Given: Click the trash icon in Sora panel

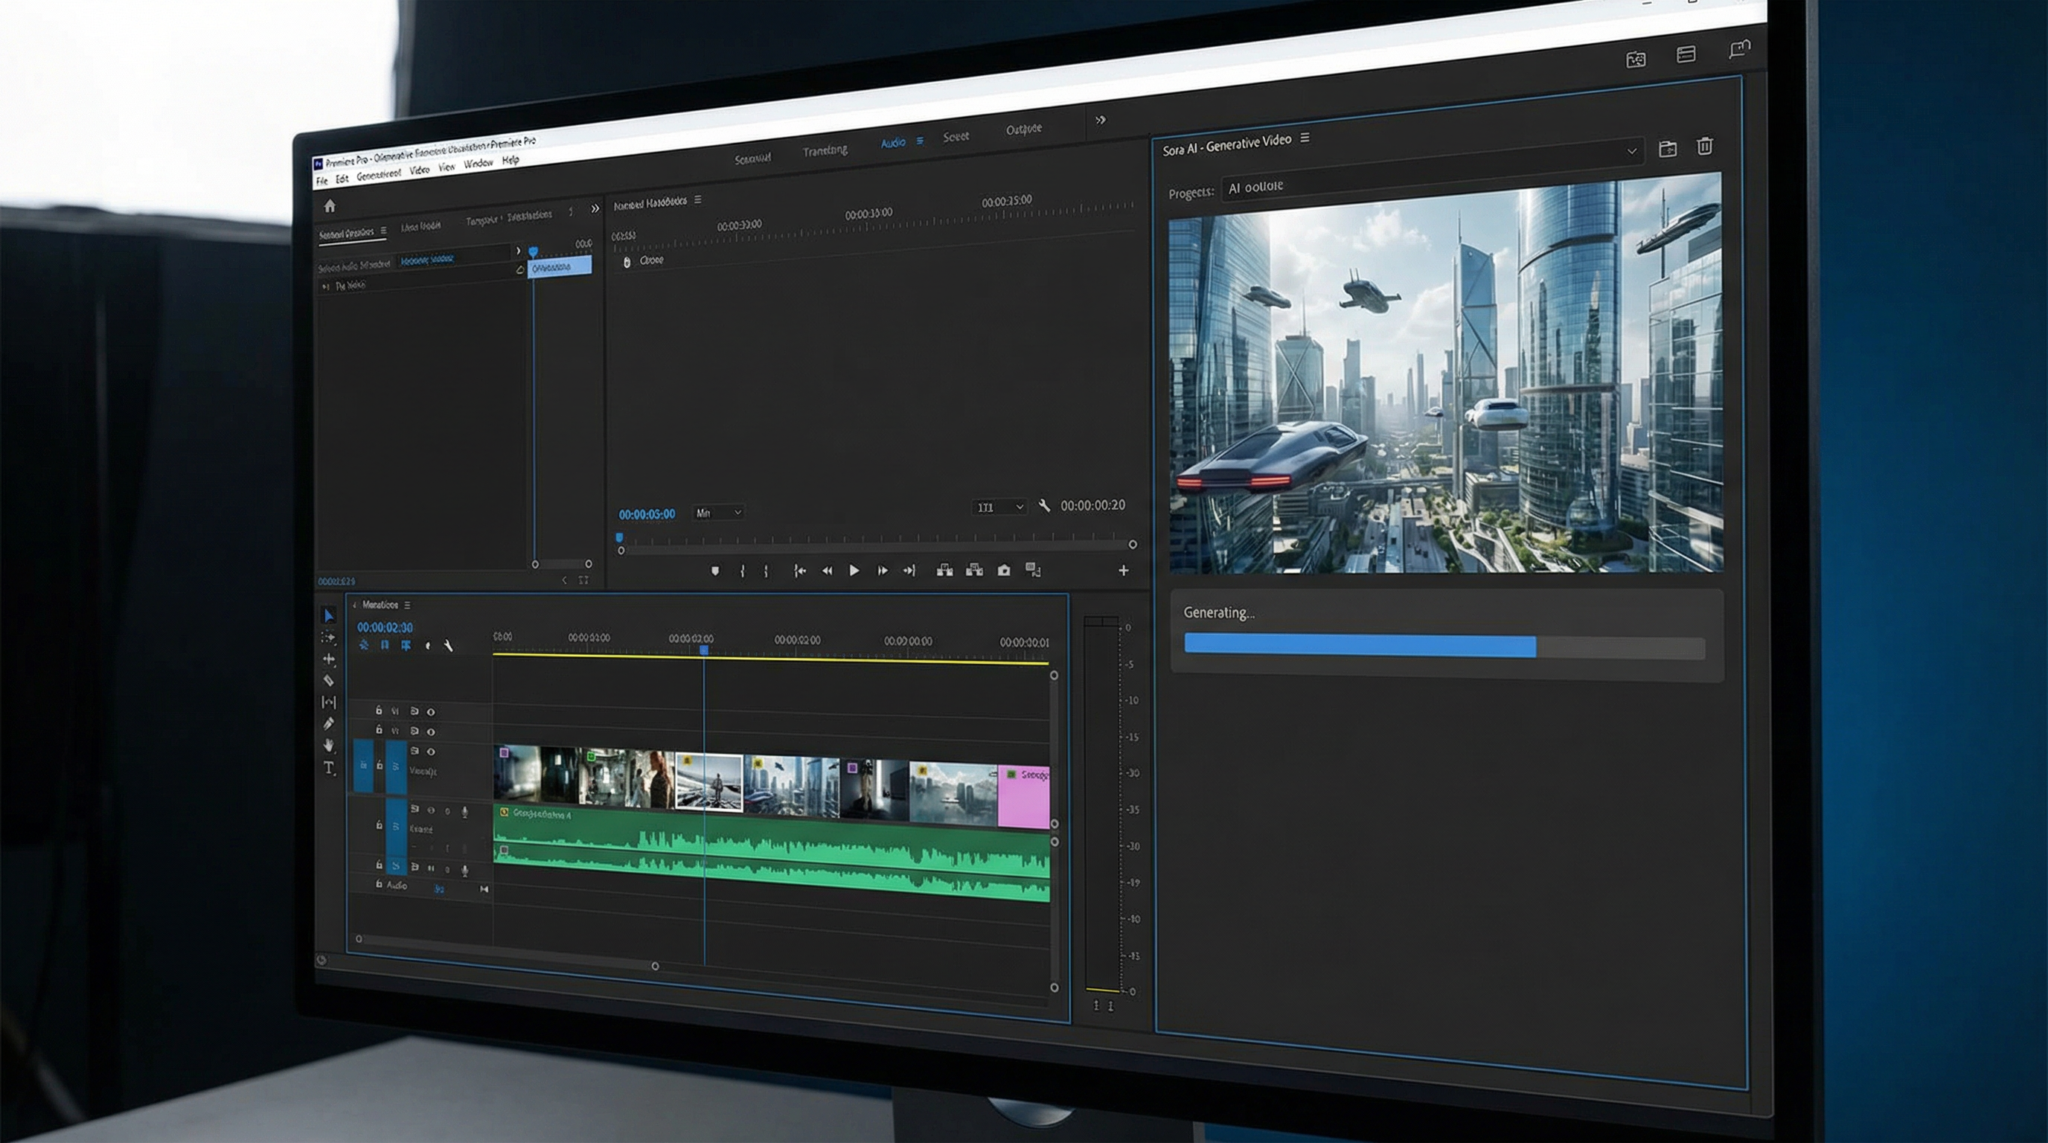Looking at the screenshot, I should coord(1705,146).
